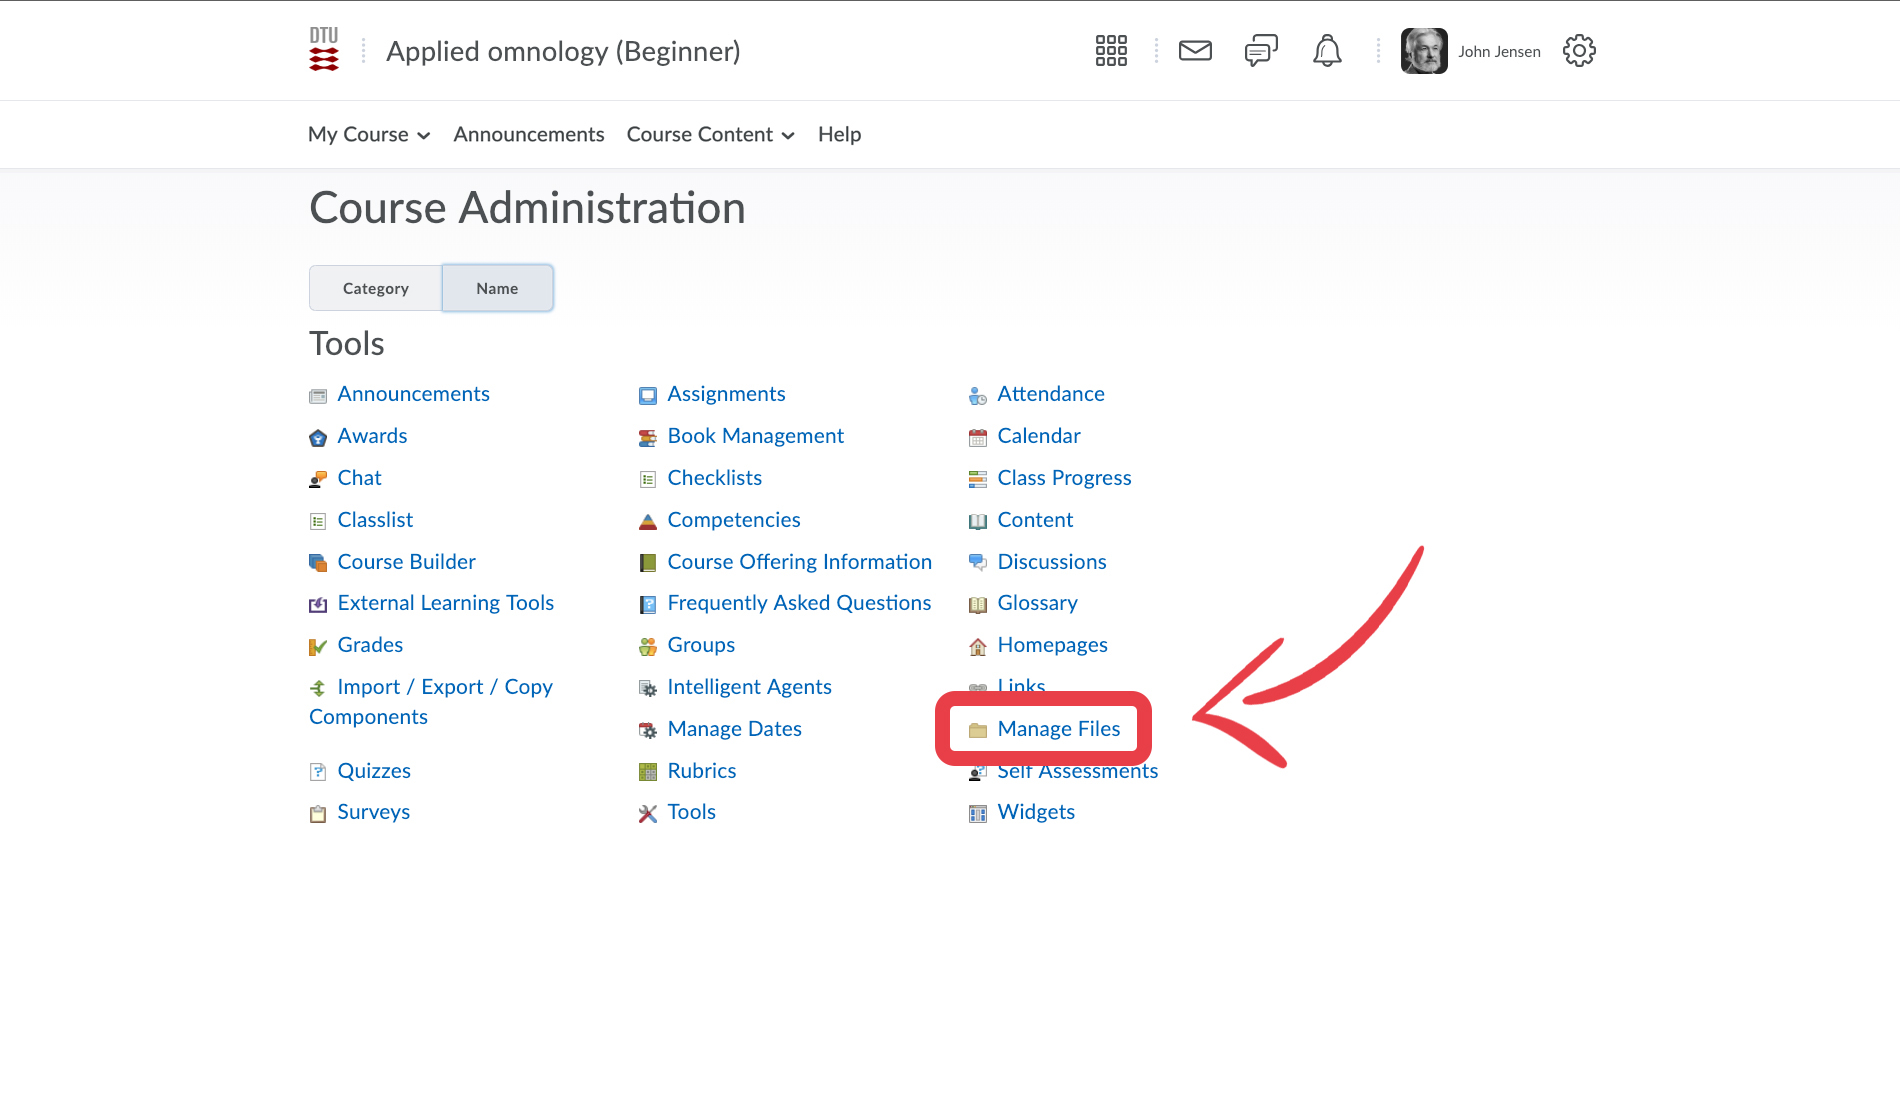Switch tools view to Category

click(376, 288)
